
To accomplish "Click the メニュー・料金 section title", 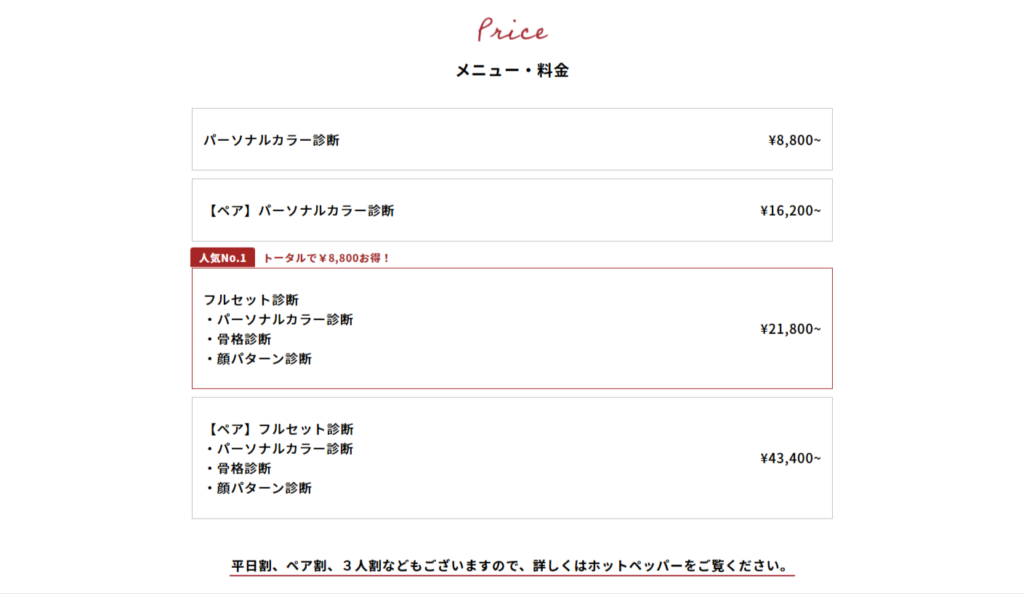I will click(x=512, y=71).
